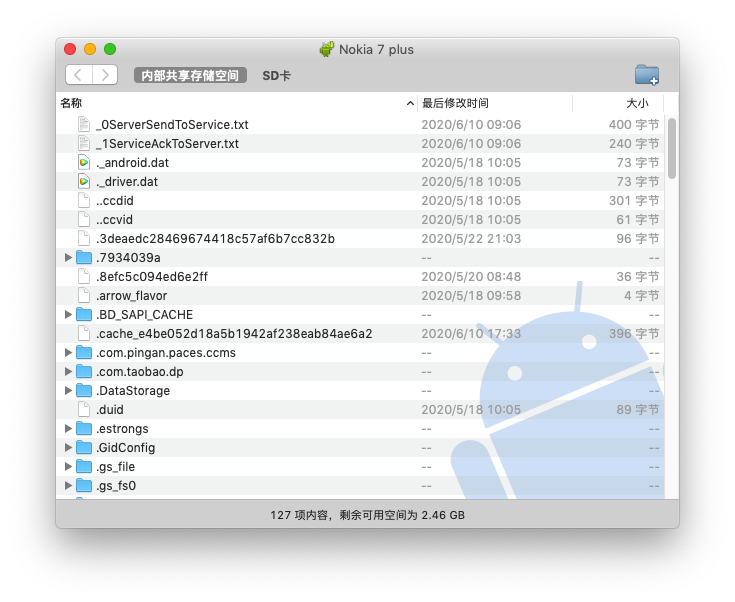Select the _0ServerSendToService.txt file name
The width and height of the screenshot is (735, 602).
coord(172,125)
